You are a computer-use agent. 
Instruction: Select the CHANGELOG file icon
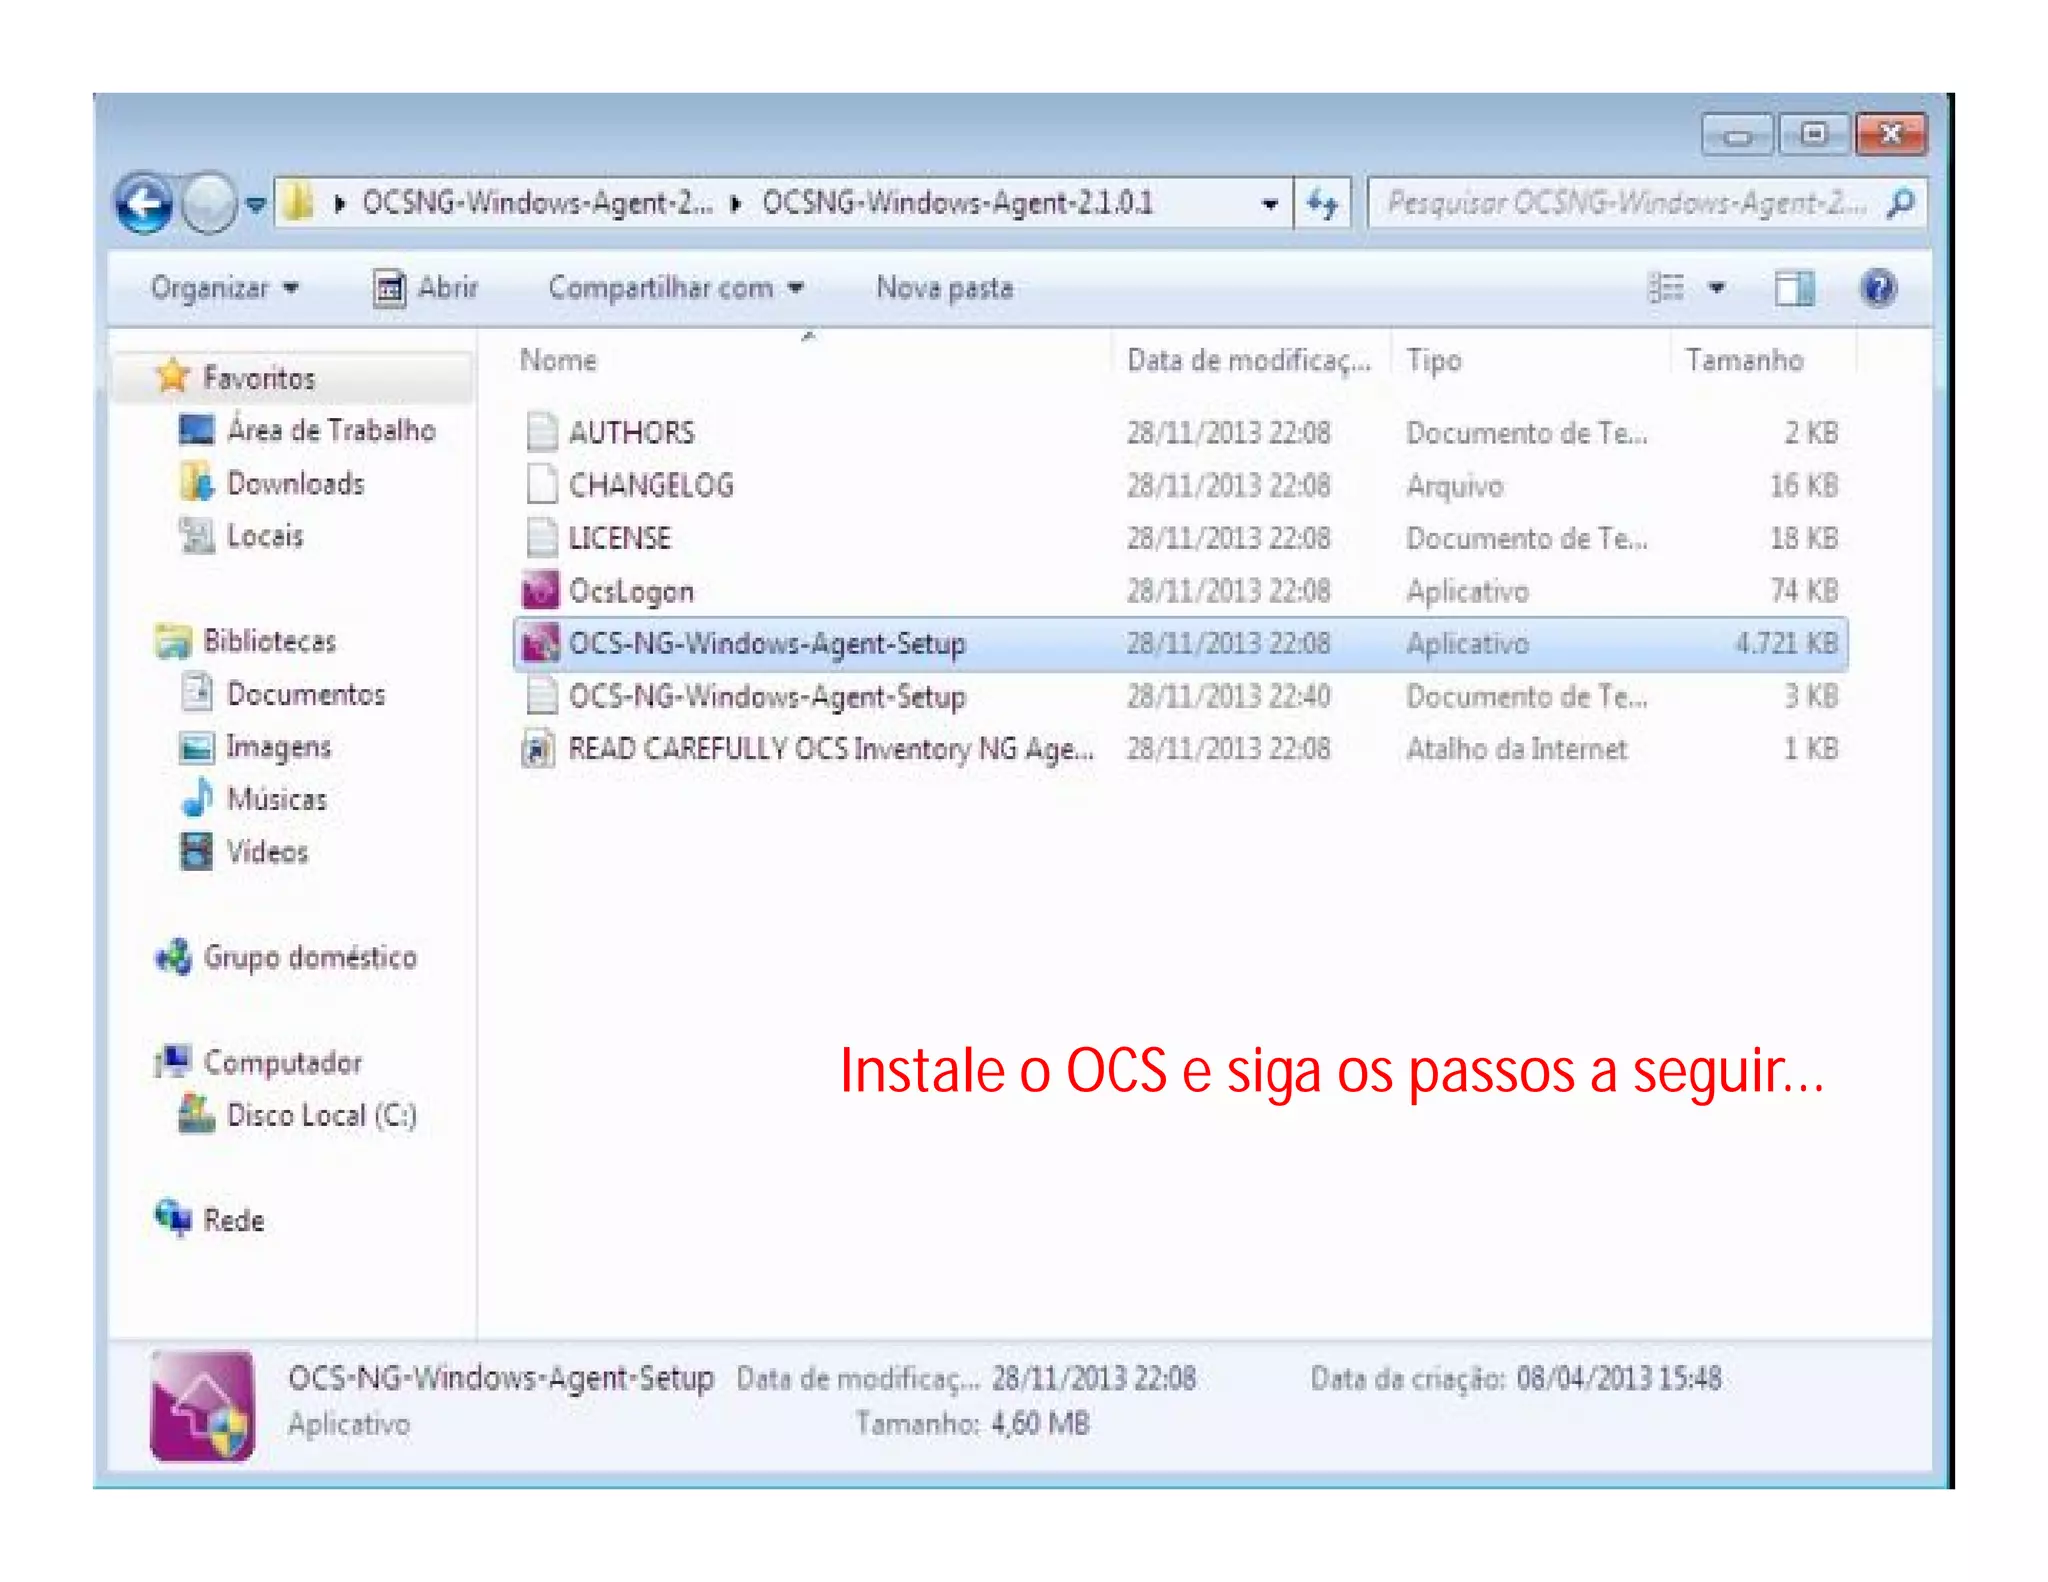point(541,485)
